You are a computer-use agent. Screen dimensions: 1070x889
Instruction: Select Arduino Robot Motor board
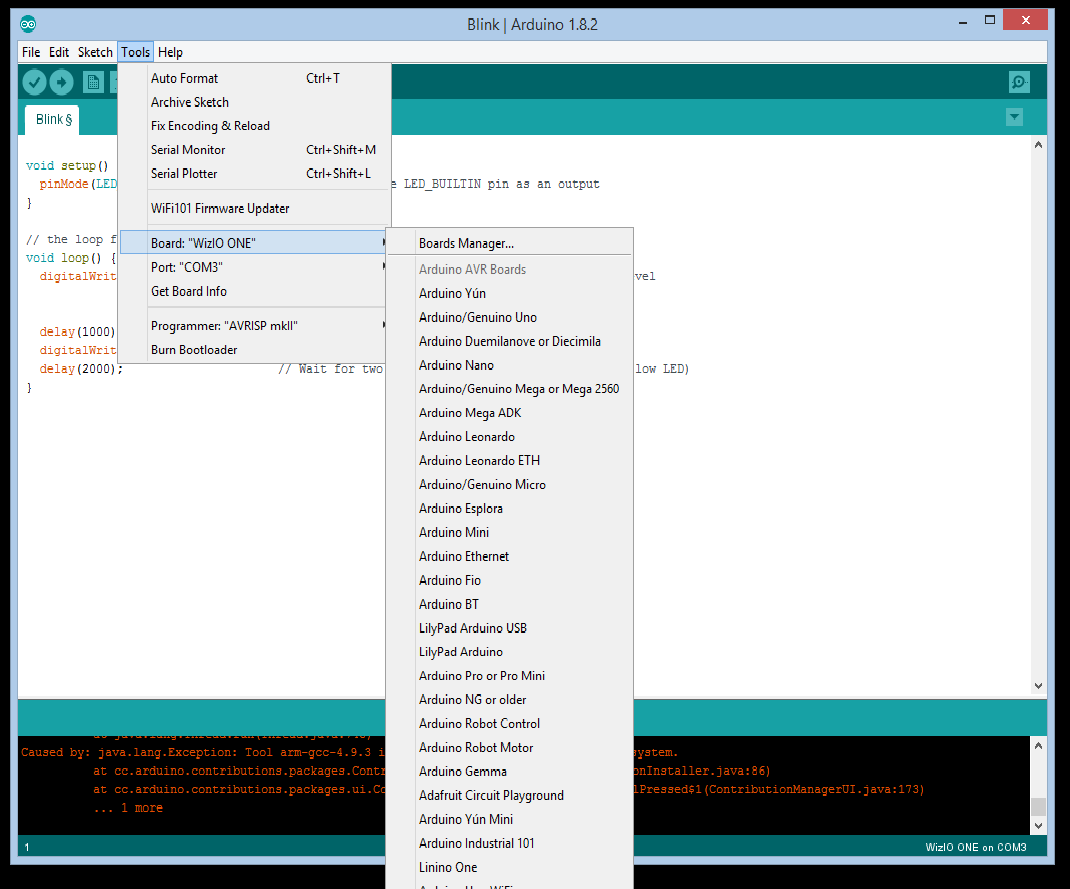tap(509, 748)
